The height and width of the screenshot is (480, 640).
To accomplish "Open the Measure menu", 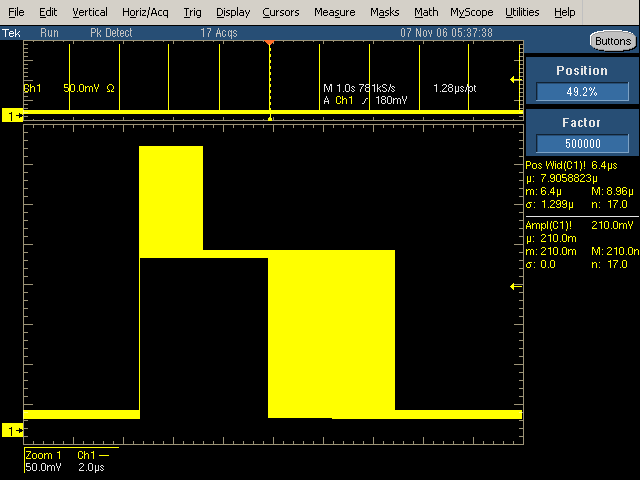I will click(x=334, y=12).
